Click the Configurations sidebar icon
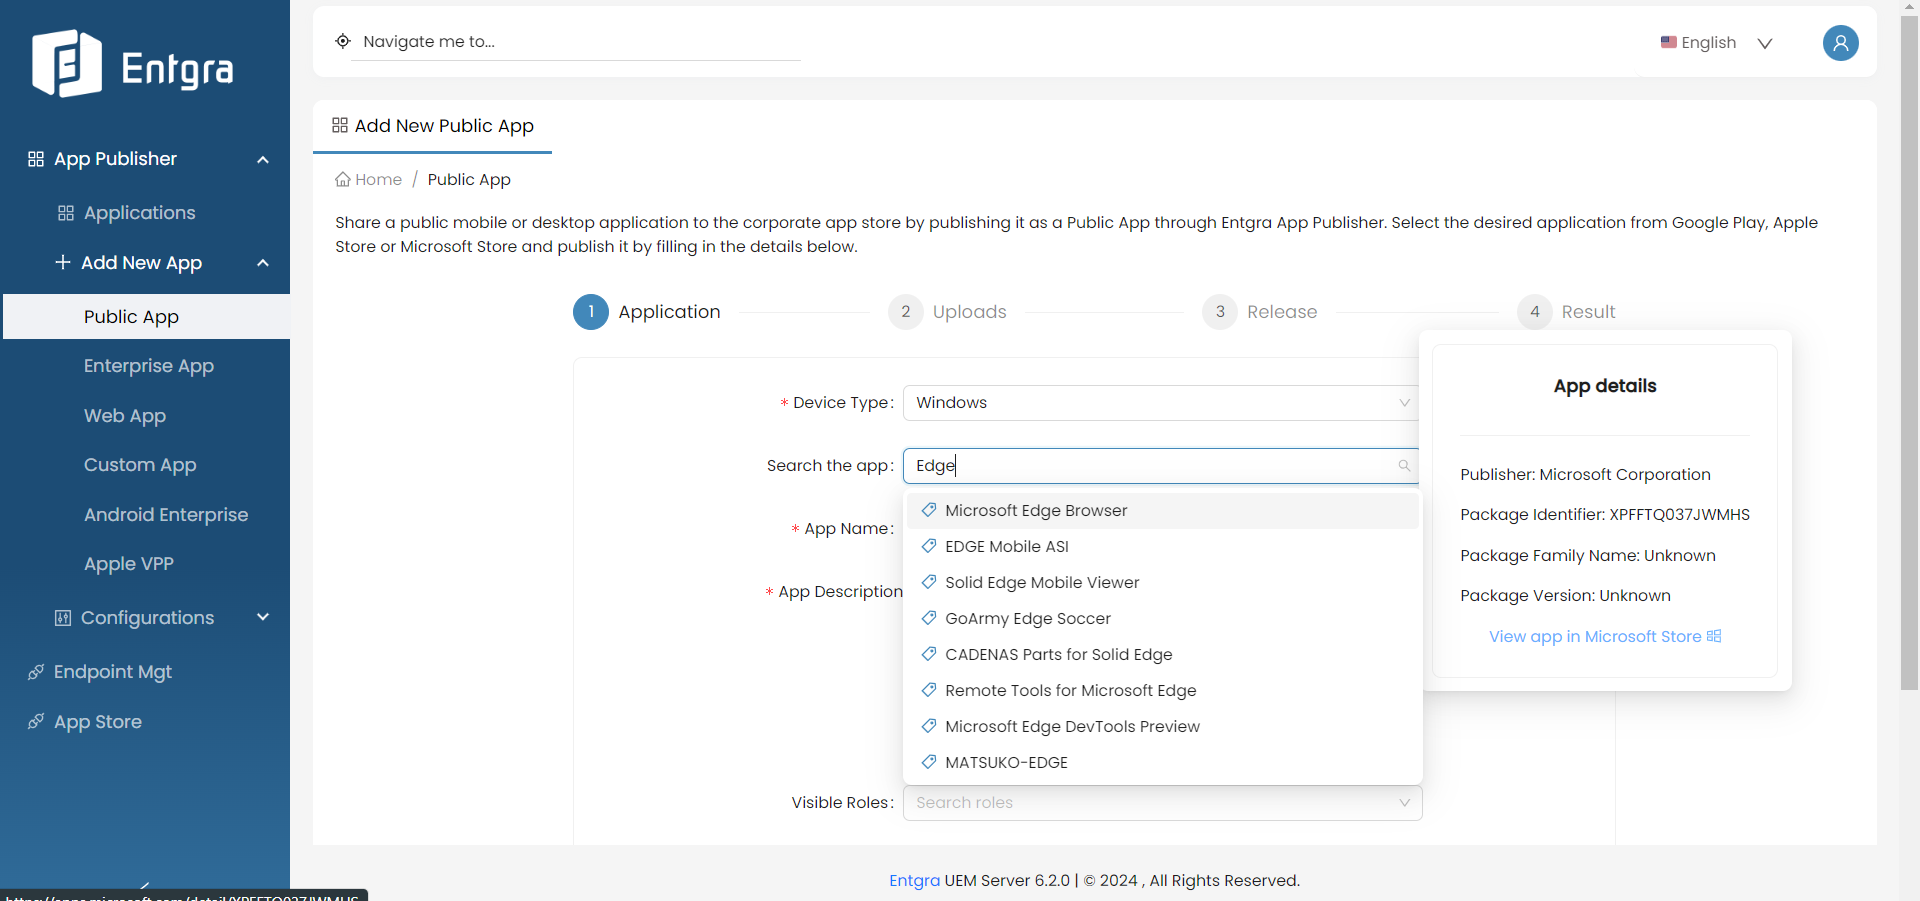Screen dimensions: 1920x901 click(x=63, y=618)
